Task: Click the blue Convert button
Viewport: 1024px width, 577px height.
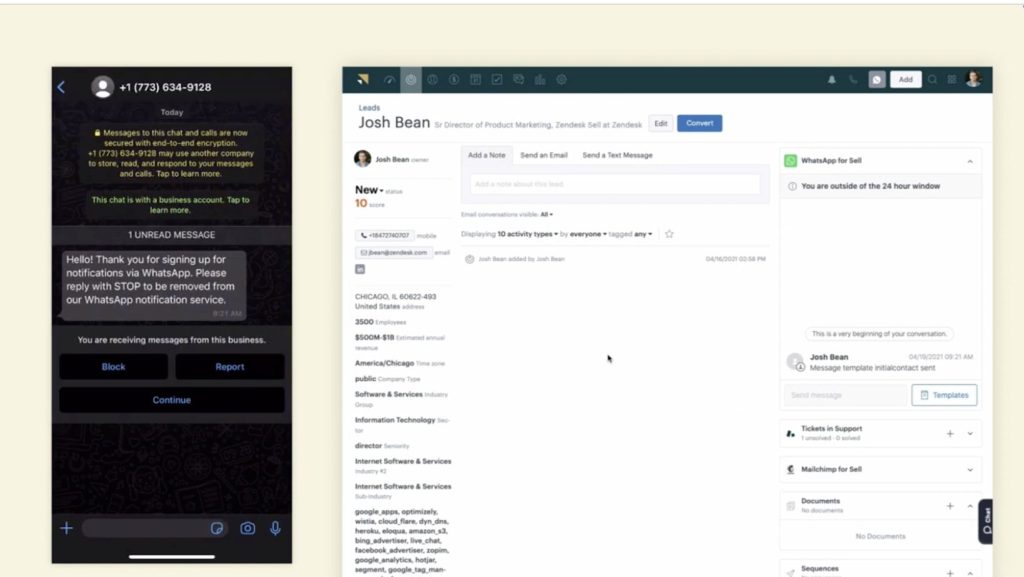Action: pos(699,123)
